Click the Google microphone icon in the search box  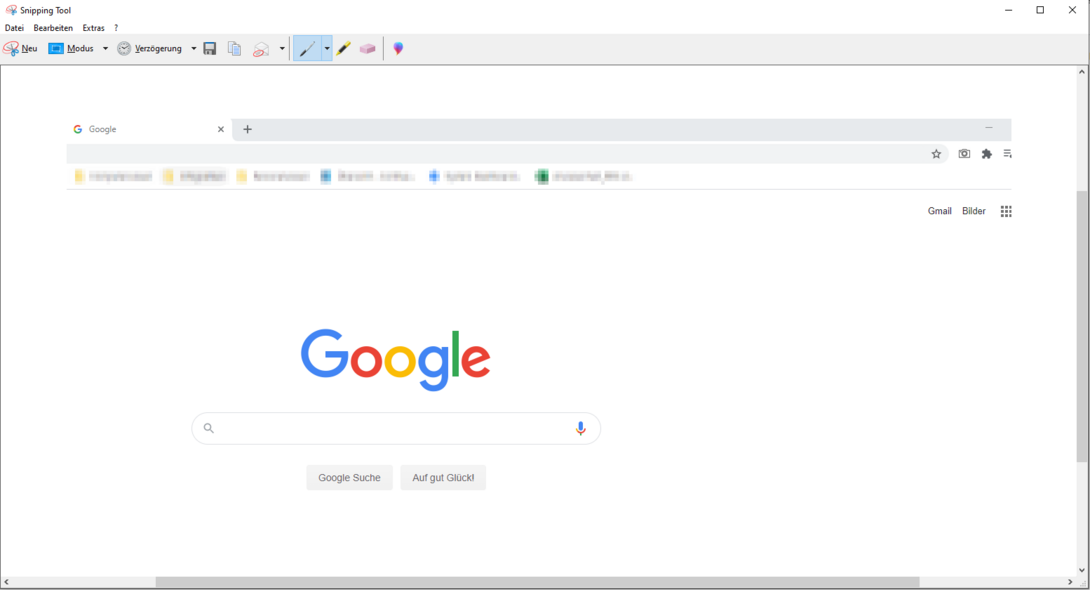coord(581,428)
